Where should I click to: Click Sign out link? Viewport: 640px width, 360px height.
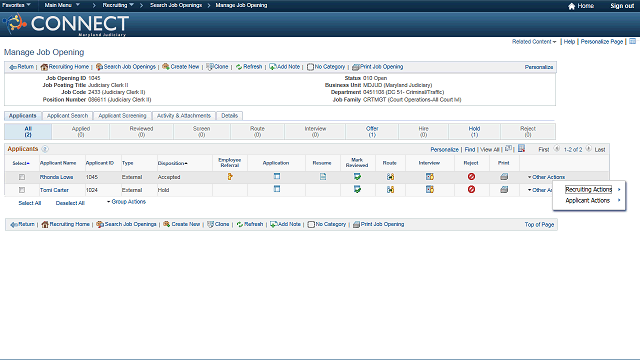(x=622, y=6)
